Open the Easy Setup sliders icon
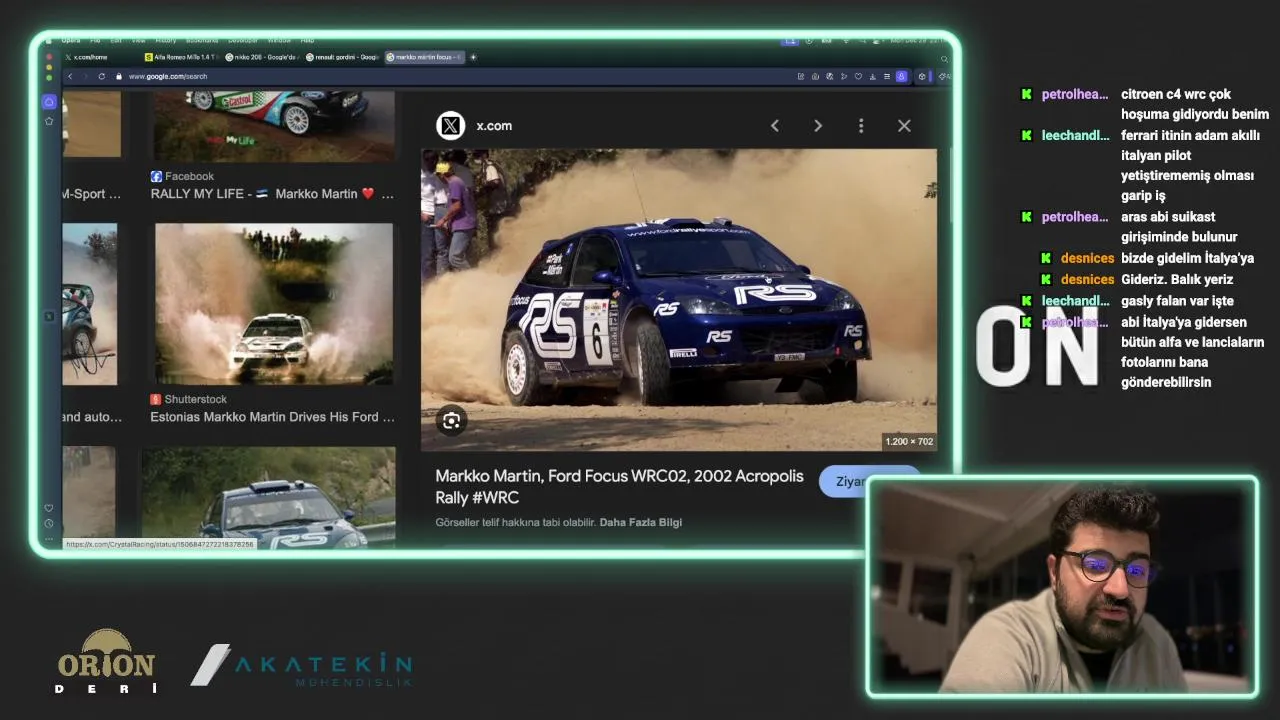The width and height of the screenshot is (1280, 720). click(887, 76)
